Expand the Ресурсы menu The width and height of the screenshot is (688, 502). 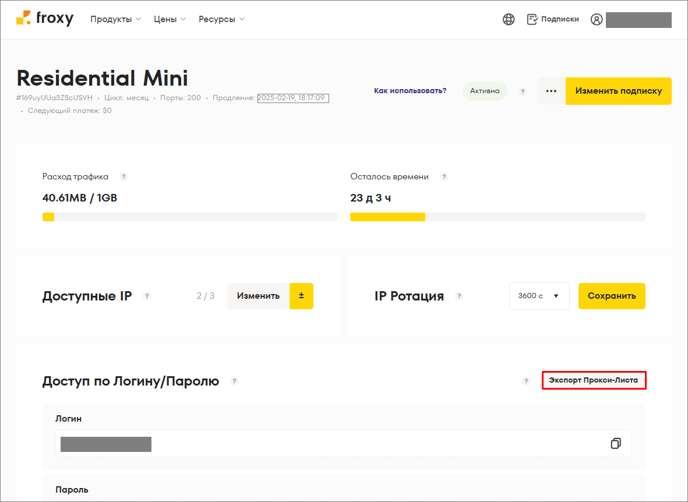[x=222, y=19]
